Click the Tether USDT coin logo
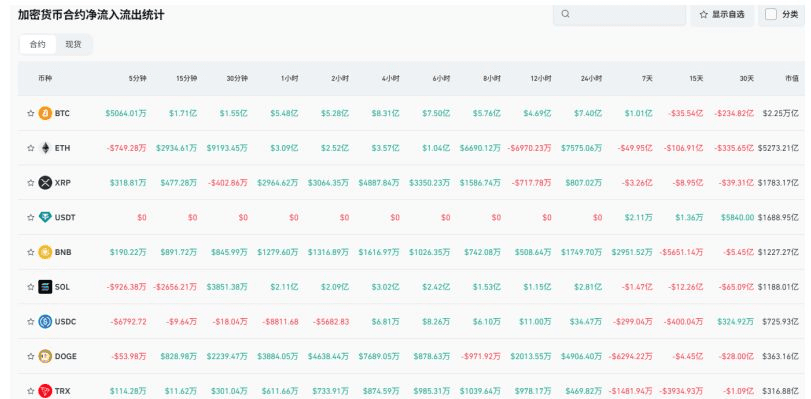This screenshot has width=811, height=399. click(46, 217)
